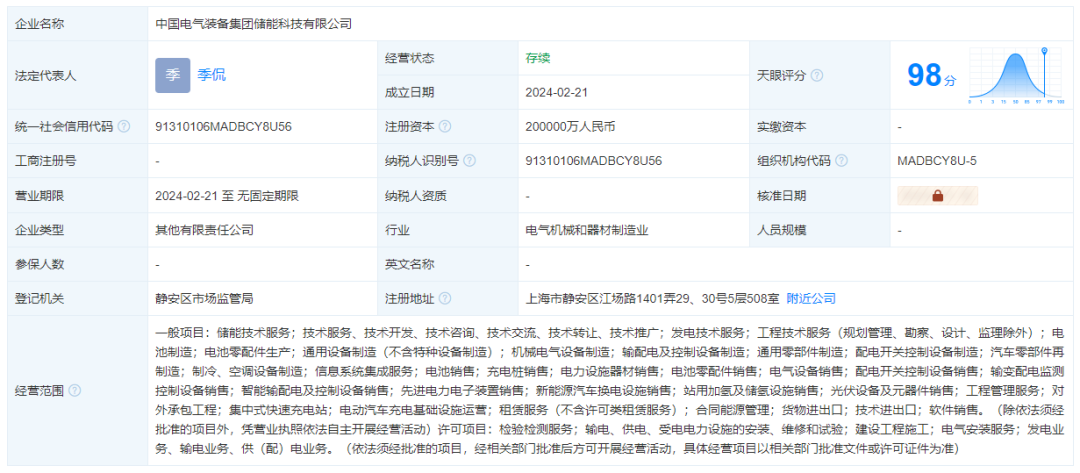Select the 纳税人识别号 value 91310106MADBCY8U56
The width and height of the screenshot is (1080, 473).
594,161
